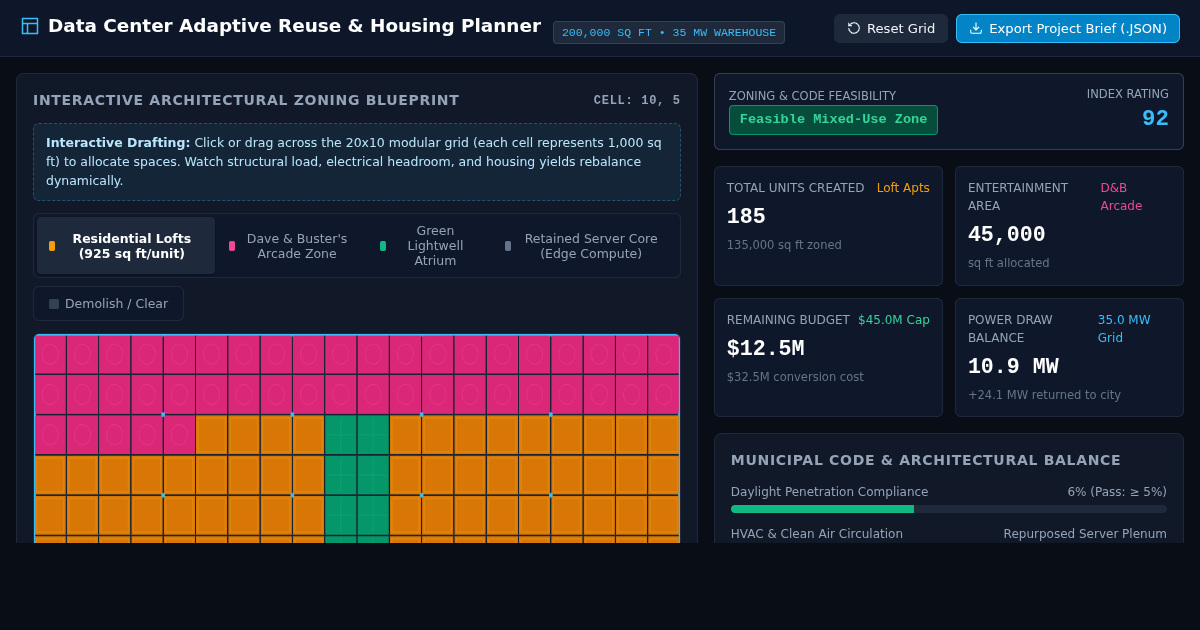Screen dimensions: 1200x630
Task: Click HVAC & Clean Air Circulation label
Action: click(817, 534)
